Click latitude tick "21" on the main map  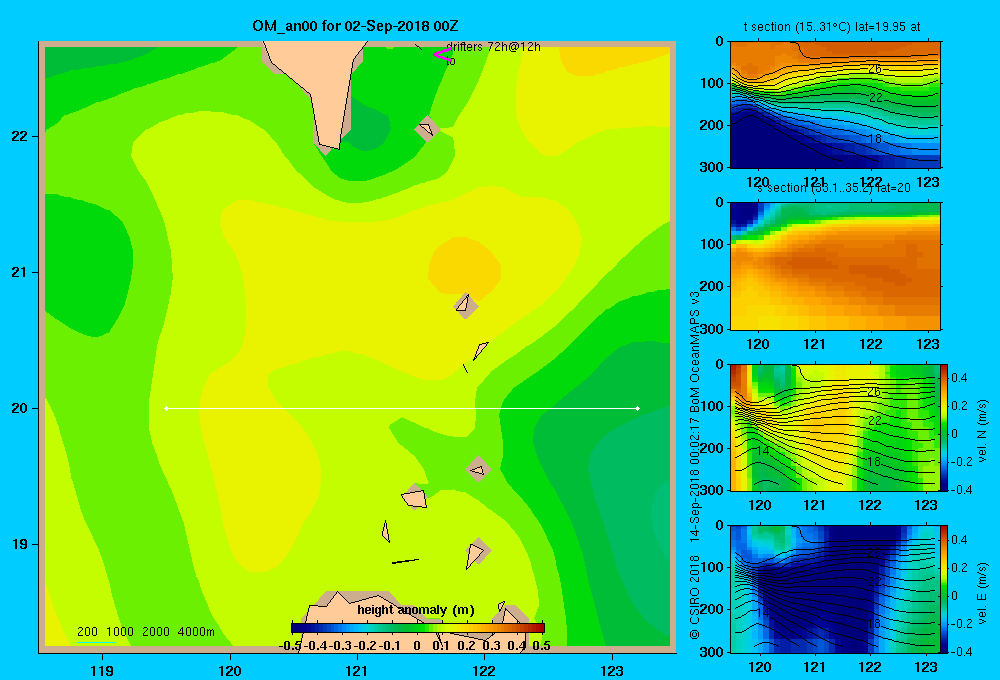coord(20,272)
